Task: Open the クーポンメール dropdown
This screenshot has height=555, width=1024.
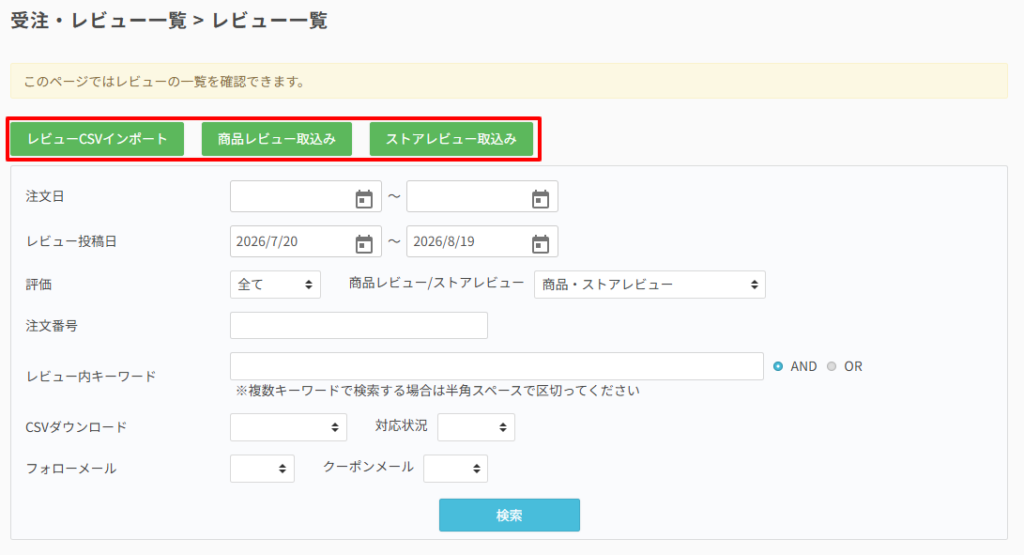Action: tap(455, 468)
